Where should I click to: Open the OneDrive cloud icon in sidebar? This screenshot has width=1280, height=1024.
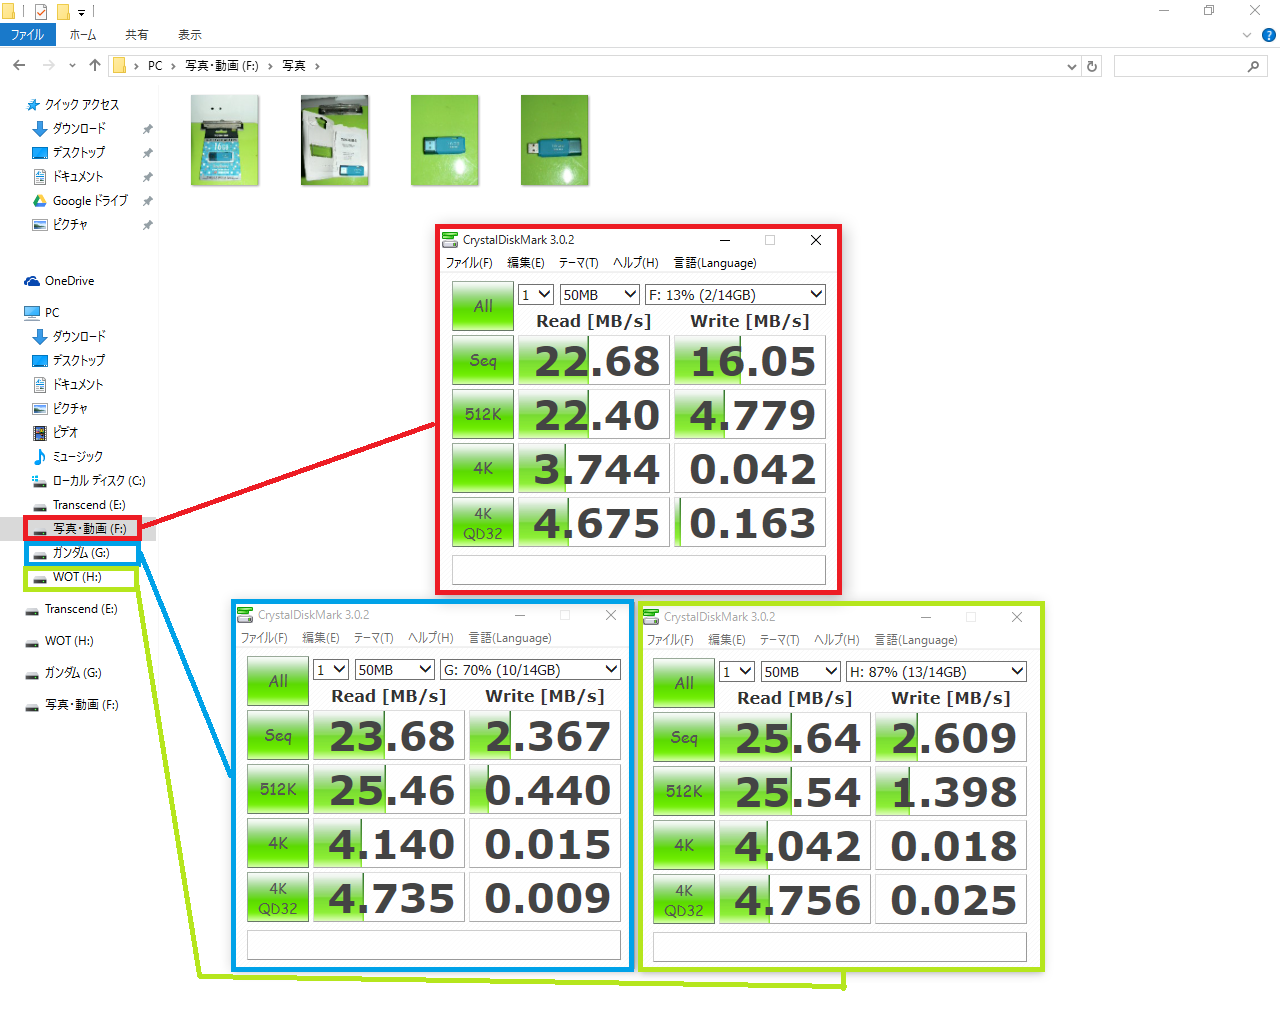(x=32, y=281)
